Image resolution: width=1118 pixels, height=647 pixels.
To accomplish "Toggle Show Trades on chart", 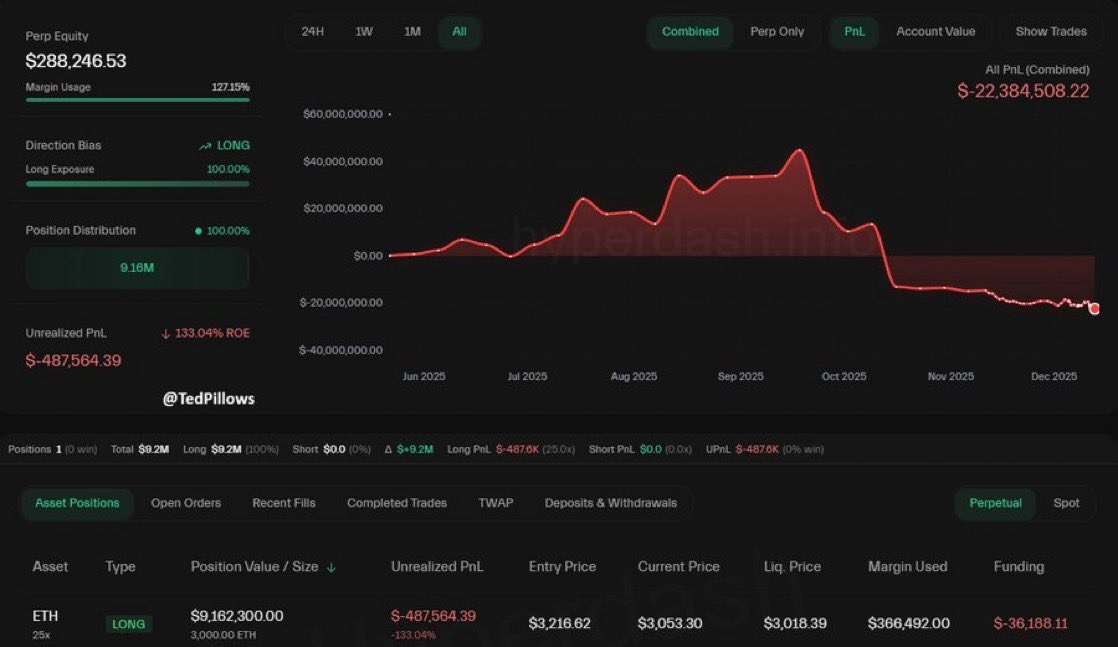I will (1051, 31).
